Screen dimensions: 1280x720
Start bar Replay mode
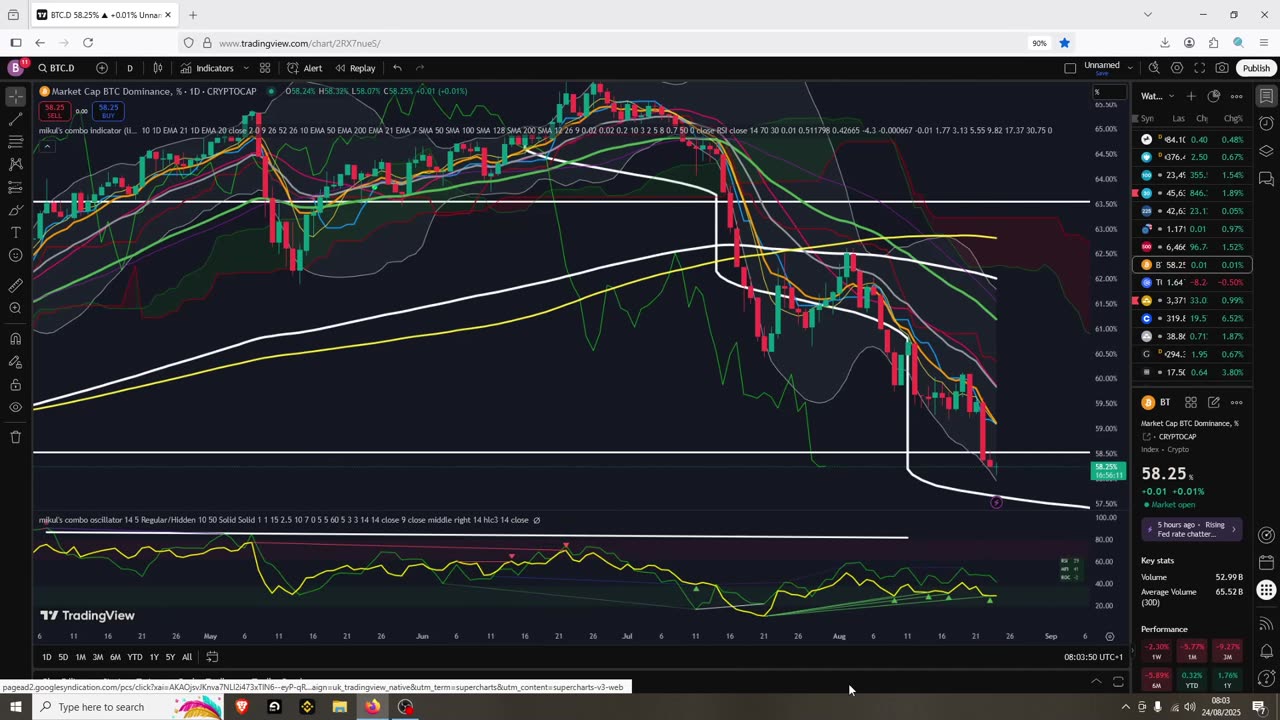point(355,68)
